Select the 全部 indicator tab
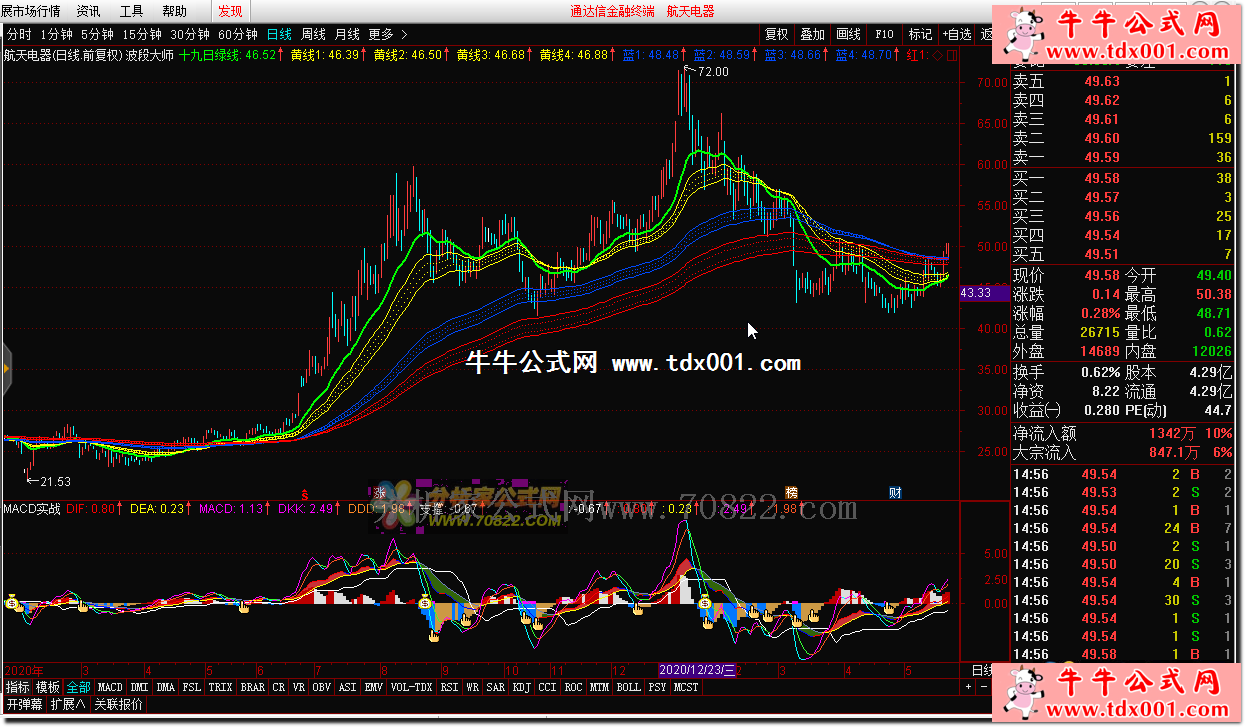The image size is (1246, 727). 79,688
